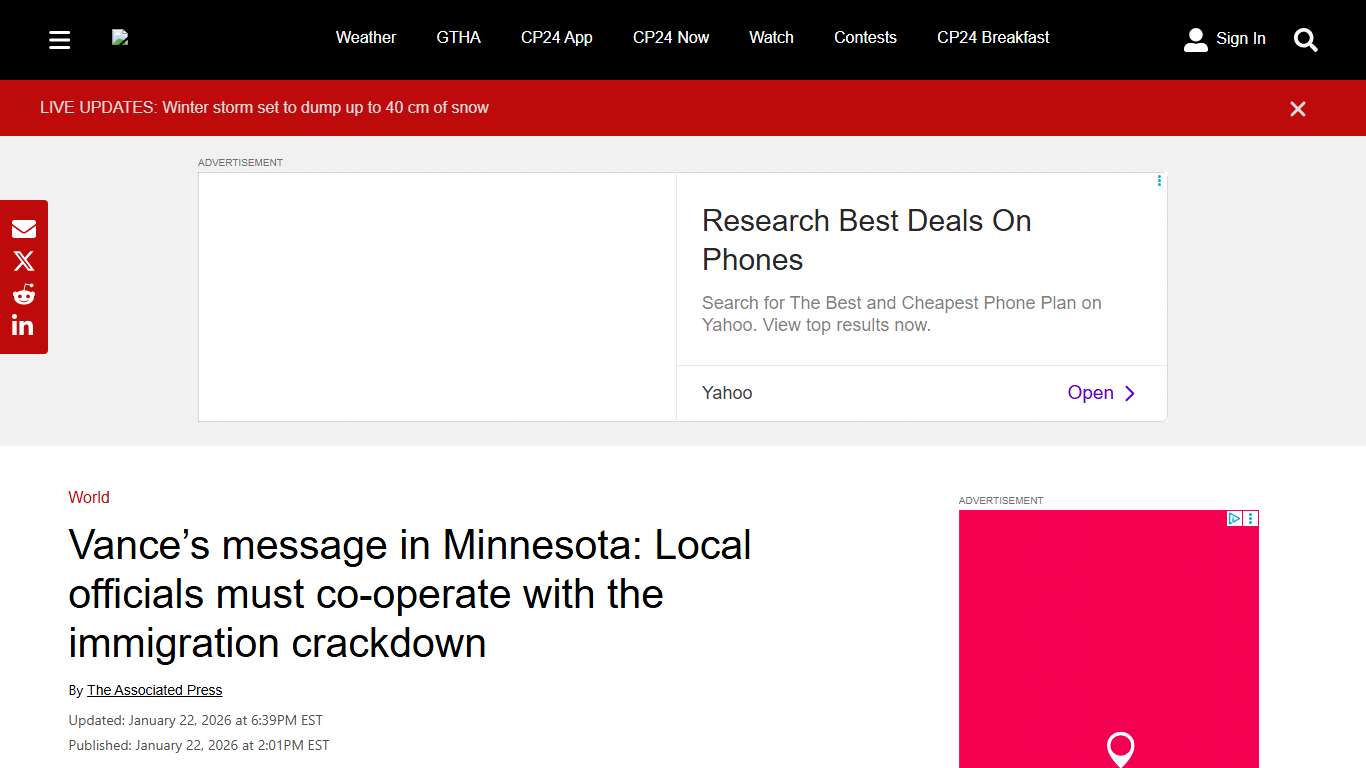Click the Sign In user icon
Image resolution: width=1366 pixels, height=768 pixels.
[1196, 40]
